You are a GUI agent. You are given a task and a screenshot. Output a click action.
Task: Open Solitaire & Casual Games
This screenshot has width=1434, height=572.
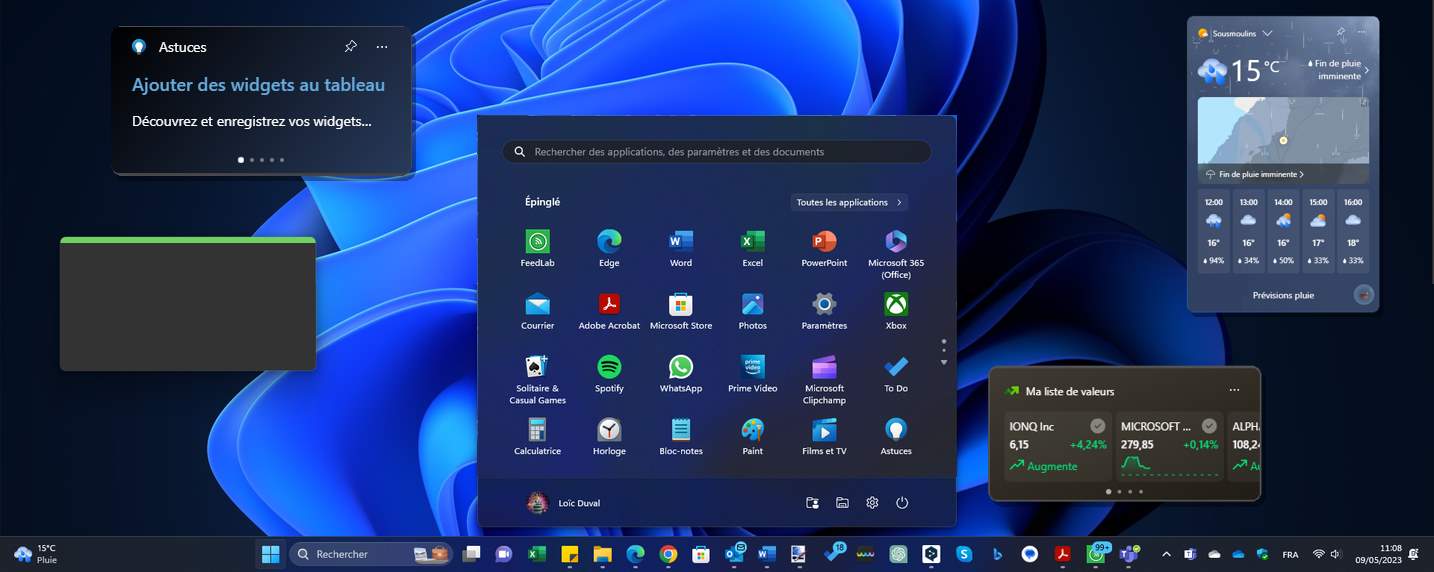(538, 379)
